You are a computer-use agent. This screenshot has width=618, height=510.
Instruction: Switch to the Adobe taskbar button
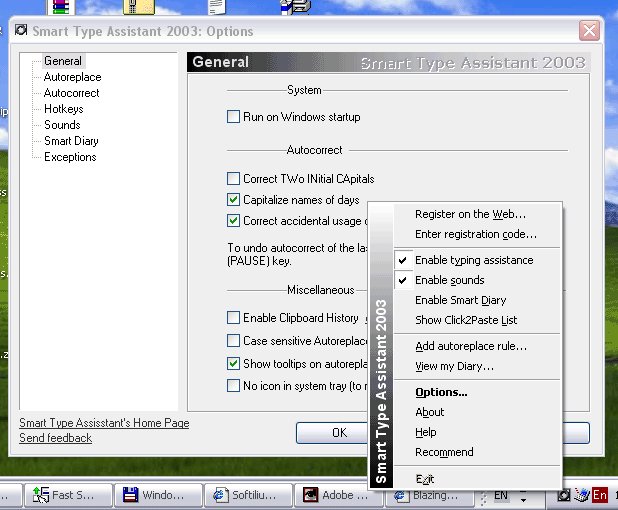click(338, 495)
